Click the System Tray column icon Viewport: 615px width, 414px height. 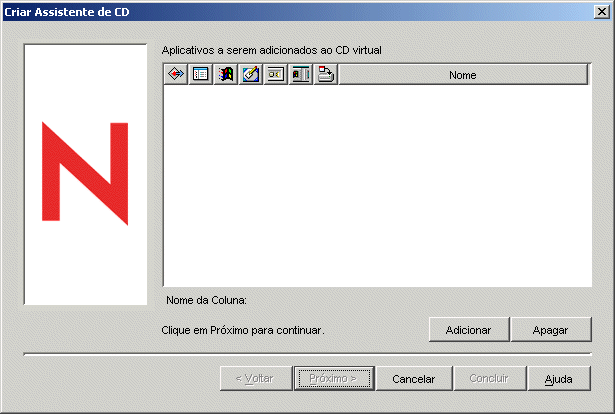pyautogui.click(x=276, y=74)
